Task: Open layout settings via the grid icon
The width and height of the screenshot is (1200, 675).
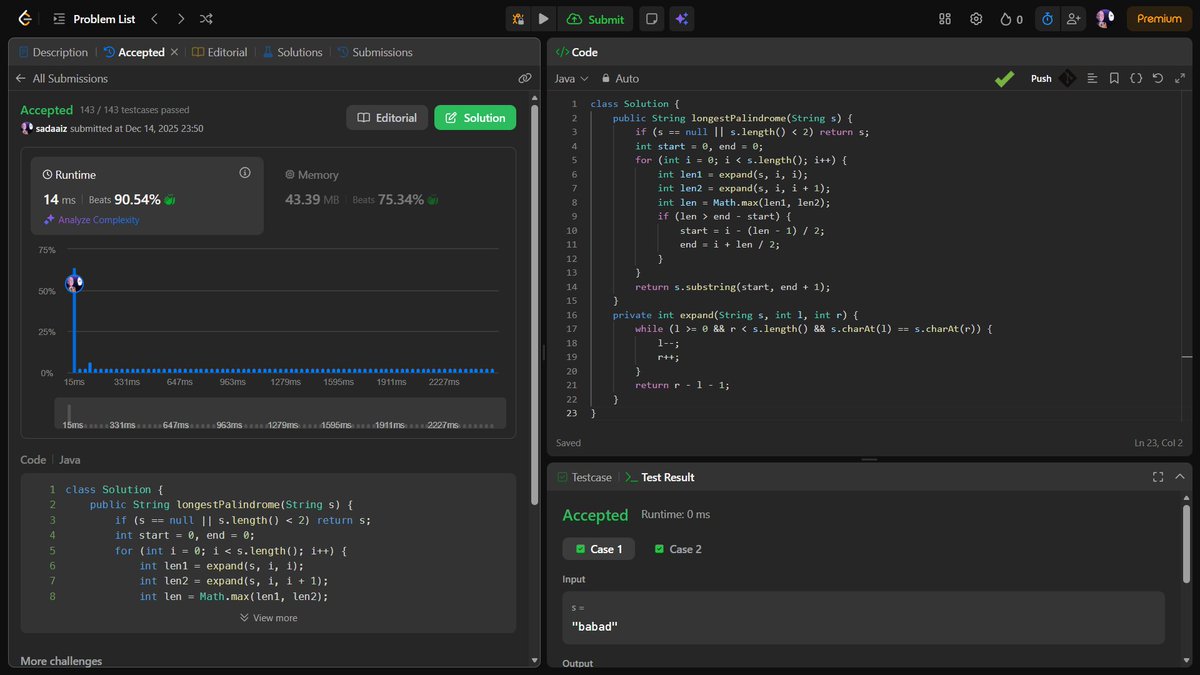Action: (943, 18)
